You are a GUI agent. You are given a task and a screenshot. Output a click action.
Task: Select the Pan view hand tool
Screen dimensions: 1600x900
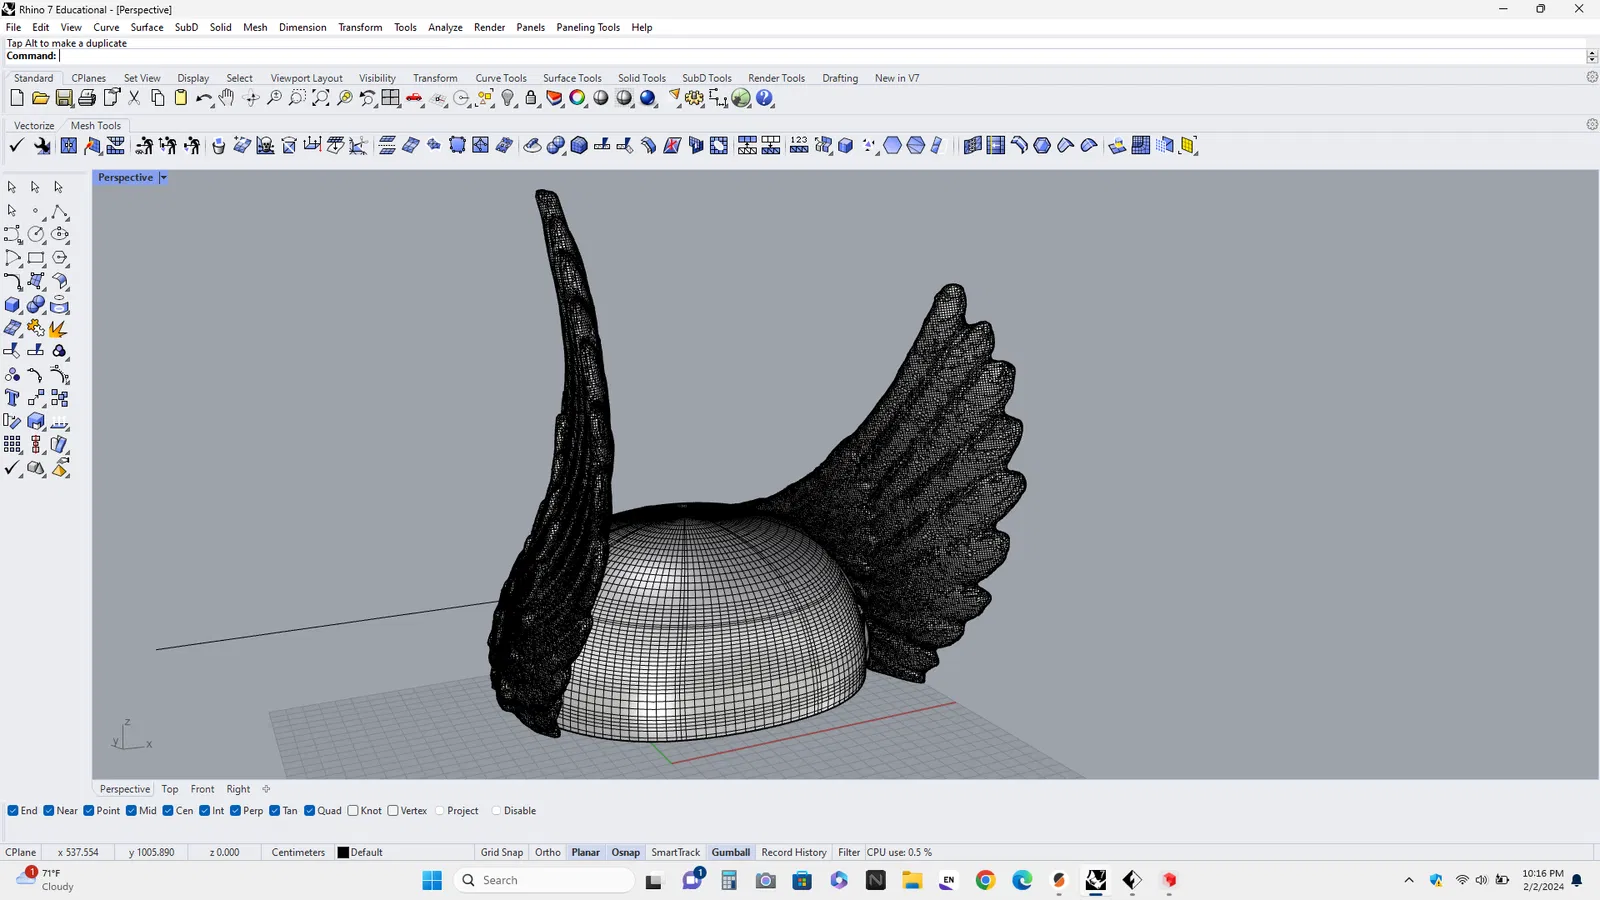click(x=227, y=98)
